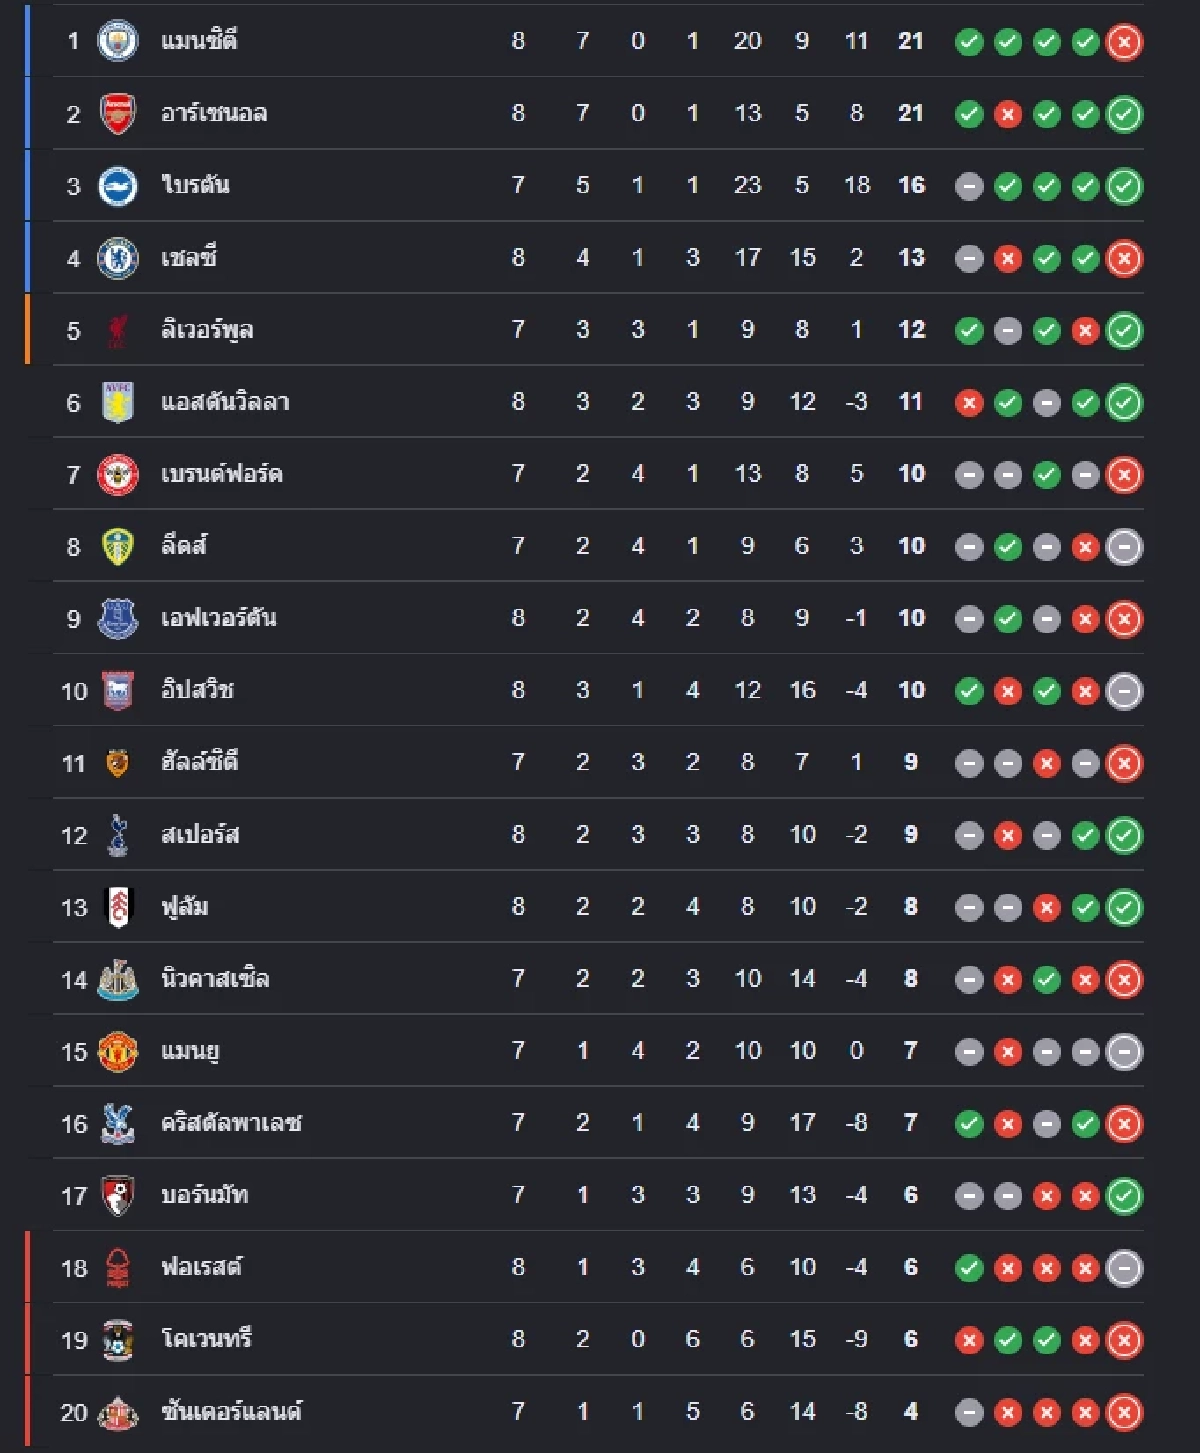Image resolution: width=1200 pixels, height=1453 pixels.
Task: Open the Liverpool club crest
Action: tap(117, 330)
